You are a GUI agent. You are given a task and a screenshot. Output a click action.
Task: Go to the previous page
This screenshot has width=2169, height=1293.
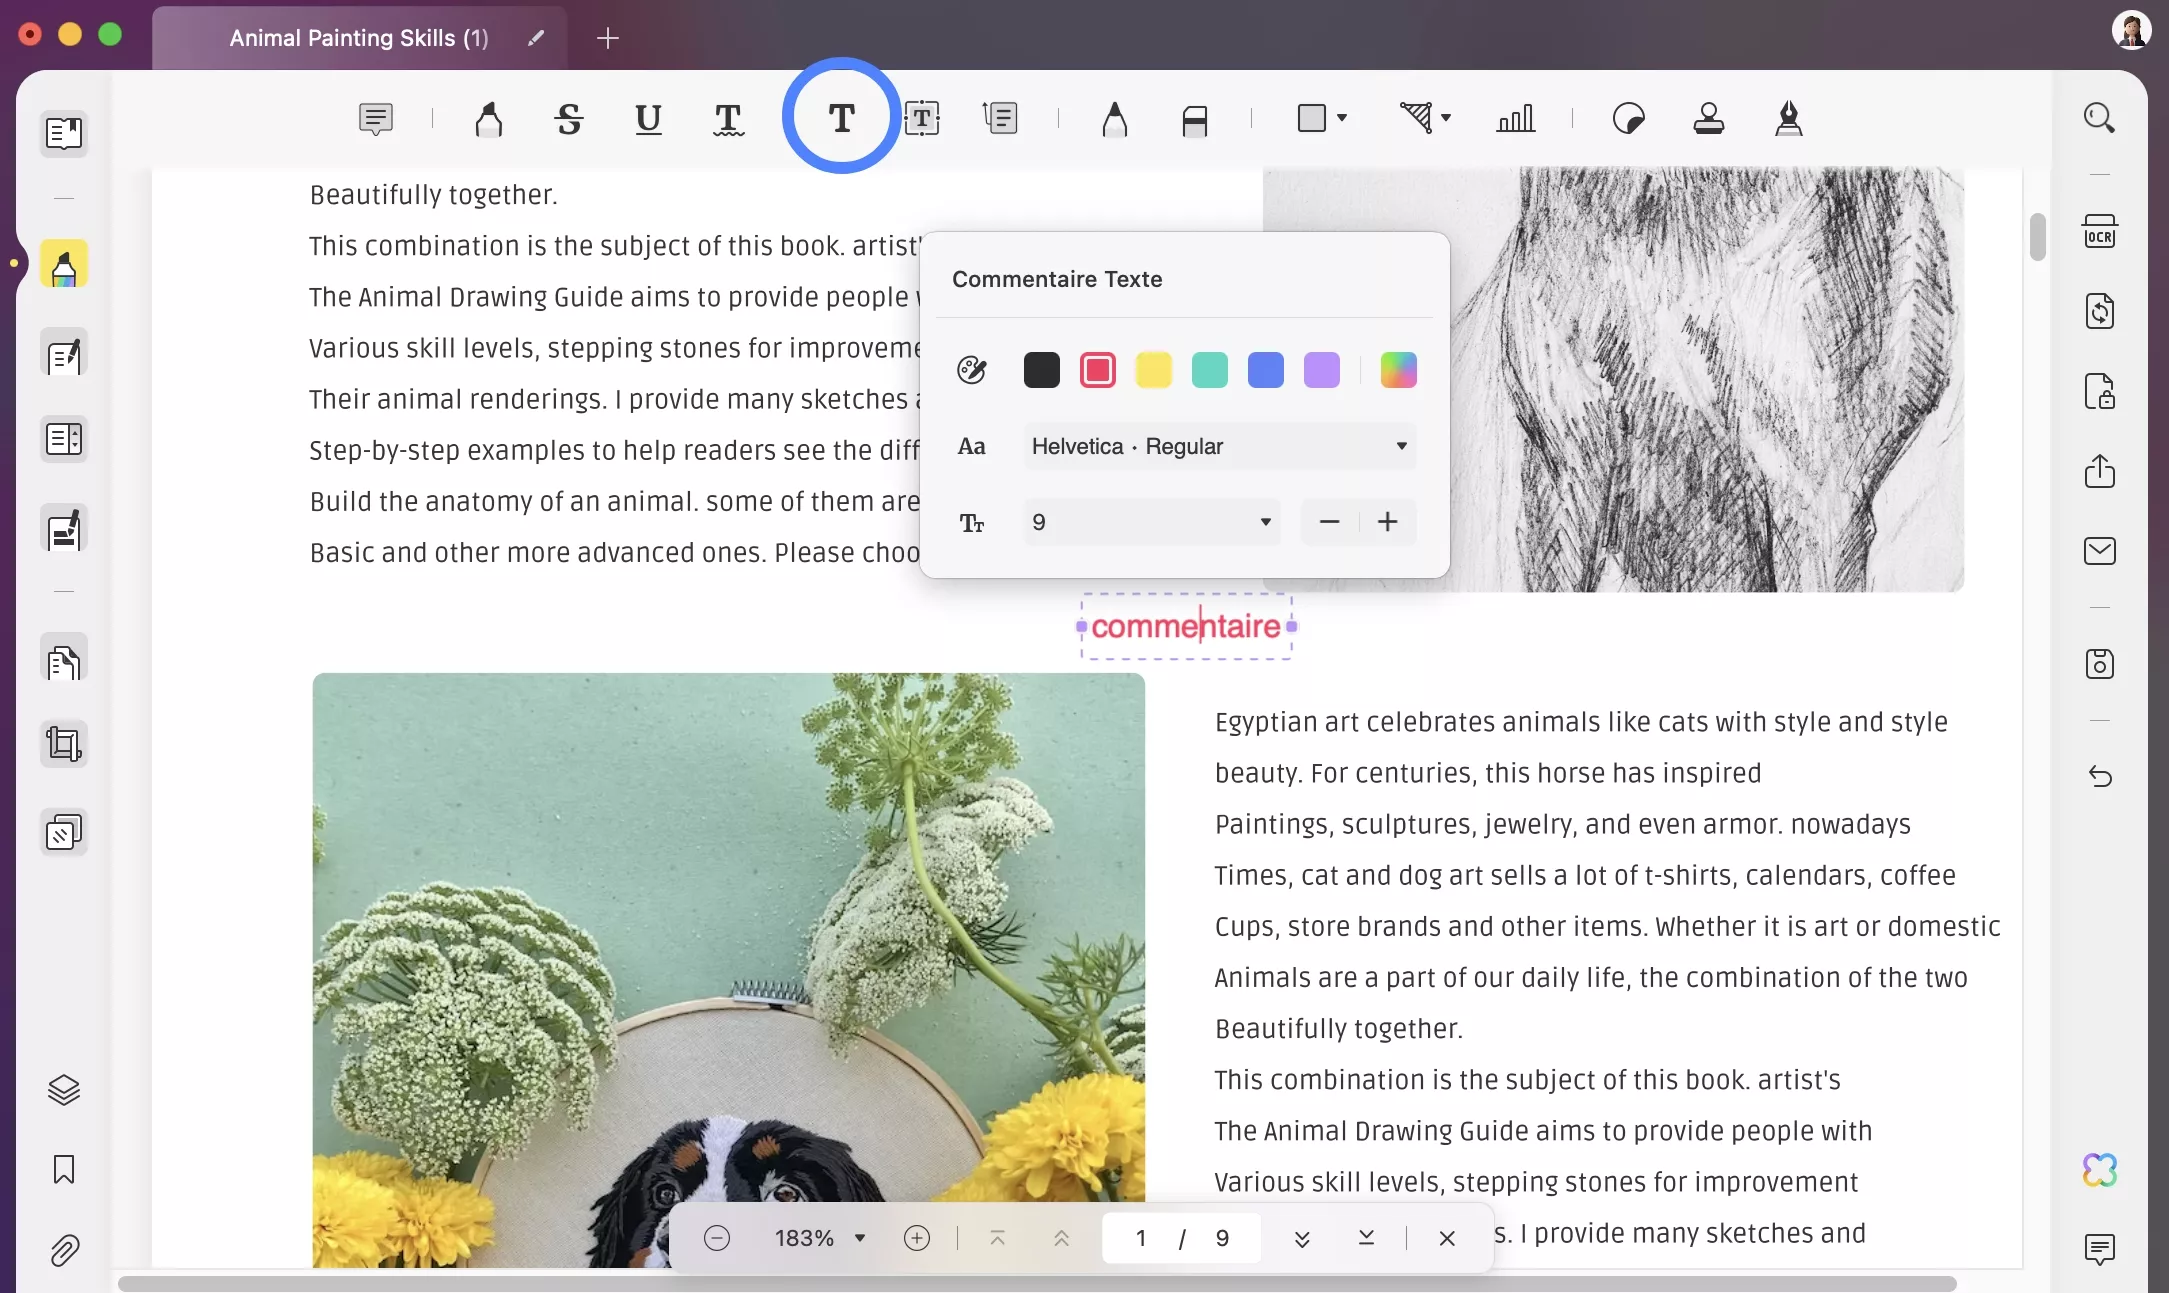pyautogui.click(x=1061, y=1238)
